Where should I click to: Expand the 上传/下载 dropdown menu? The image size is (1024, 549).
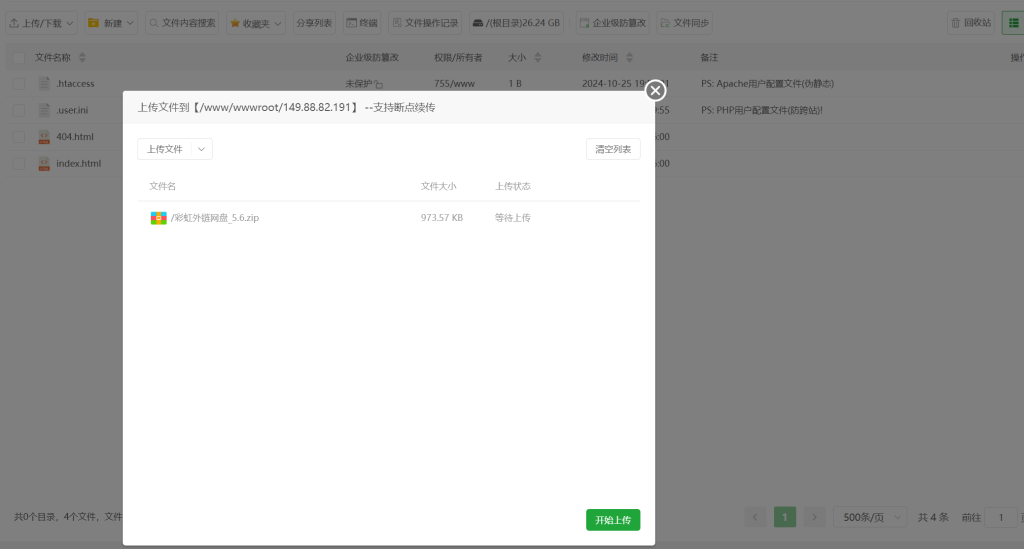[40, 22]
